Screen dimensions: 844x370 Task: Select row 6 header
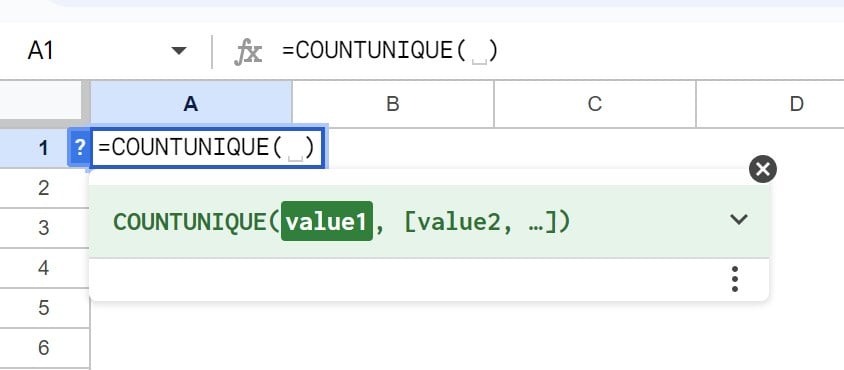[x=44, y=348]
